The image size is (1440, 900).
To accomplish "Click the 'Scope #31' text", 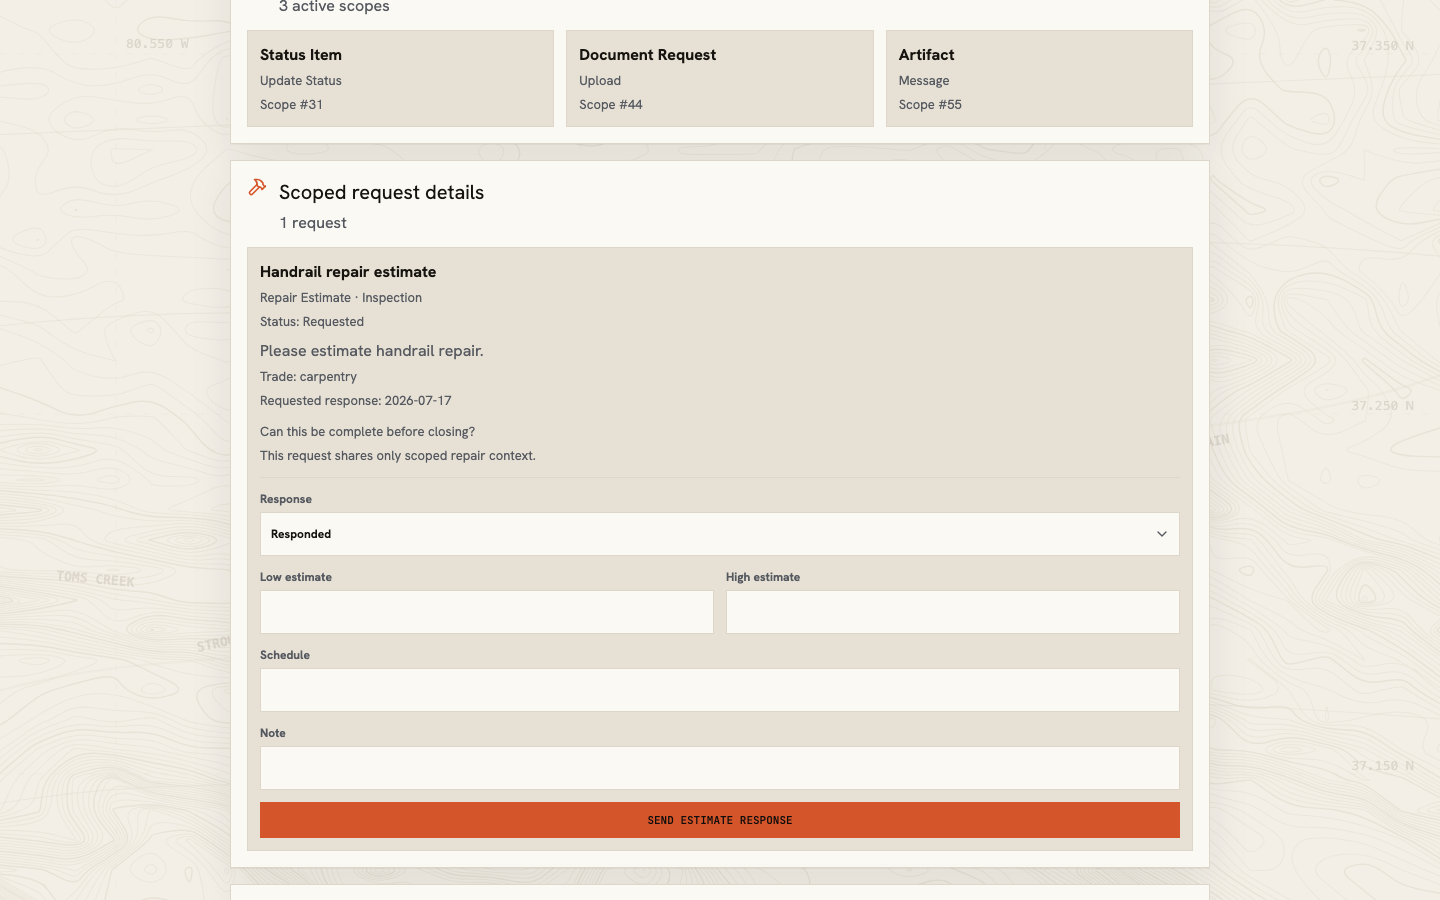I will (291, 105).
